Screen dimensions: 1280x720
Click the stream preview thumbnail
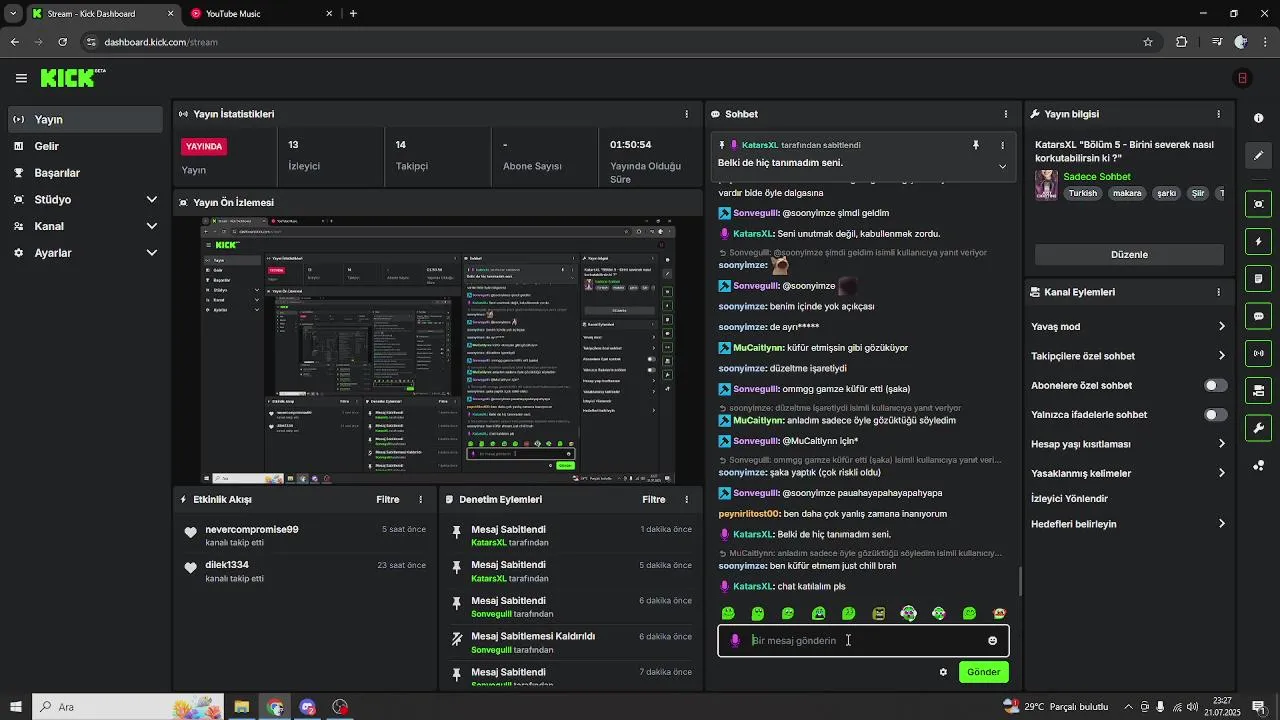(438, 350)
